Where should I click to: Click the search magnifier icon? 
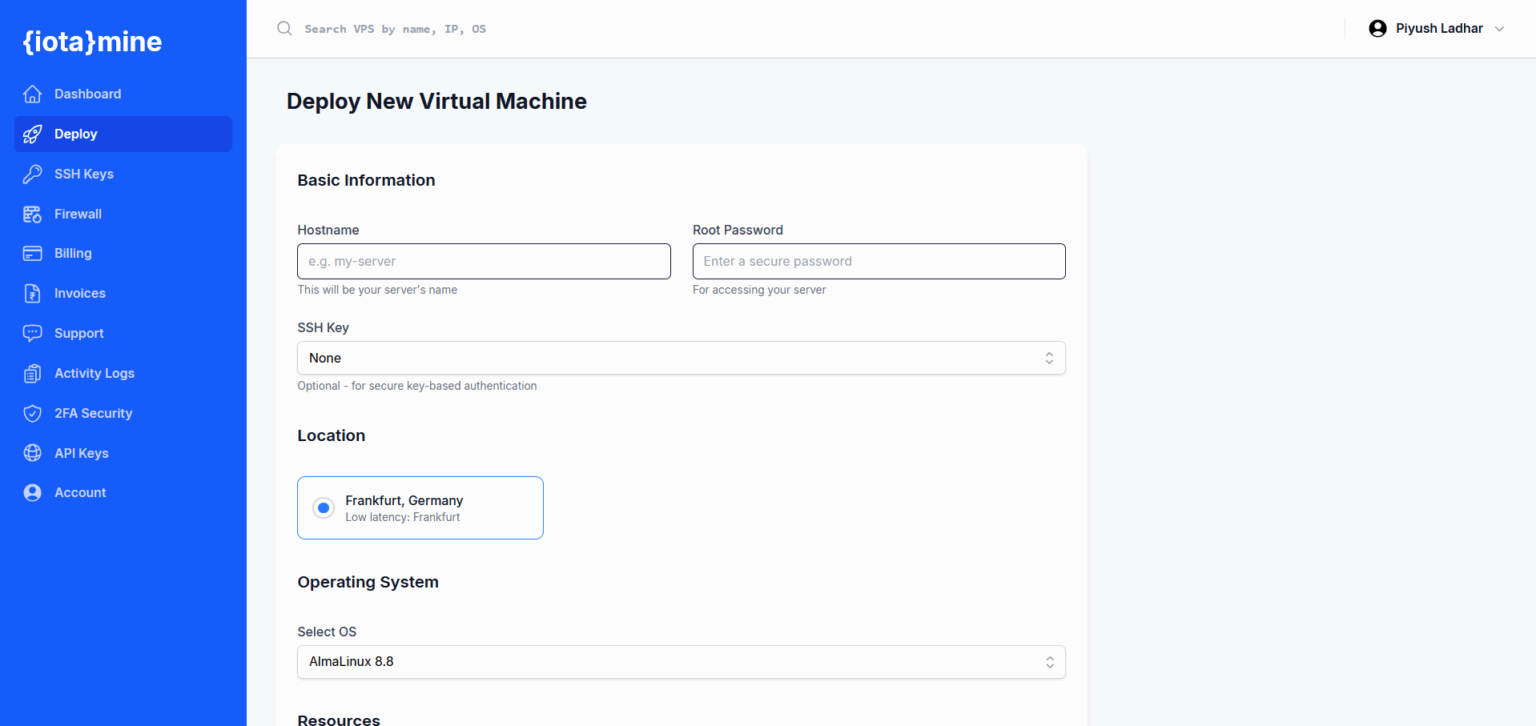[285, 29]
